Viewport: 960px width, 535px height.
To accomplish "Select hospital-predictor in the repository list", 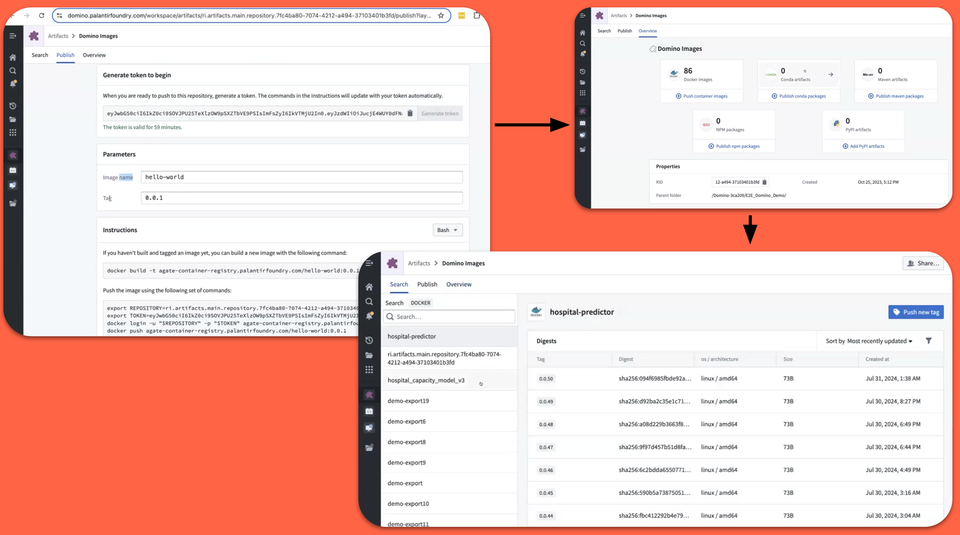I will pyautogui.click(x=449, y=336).
